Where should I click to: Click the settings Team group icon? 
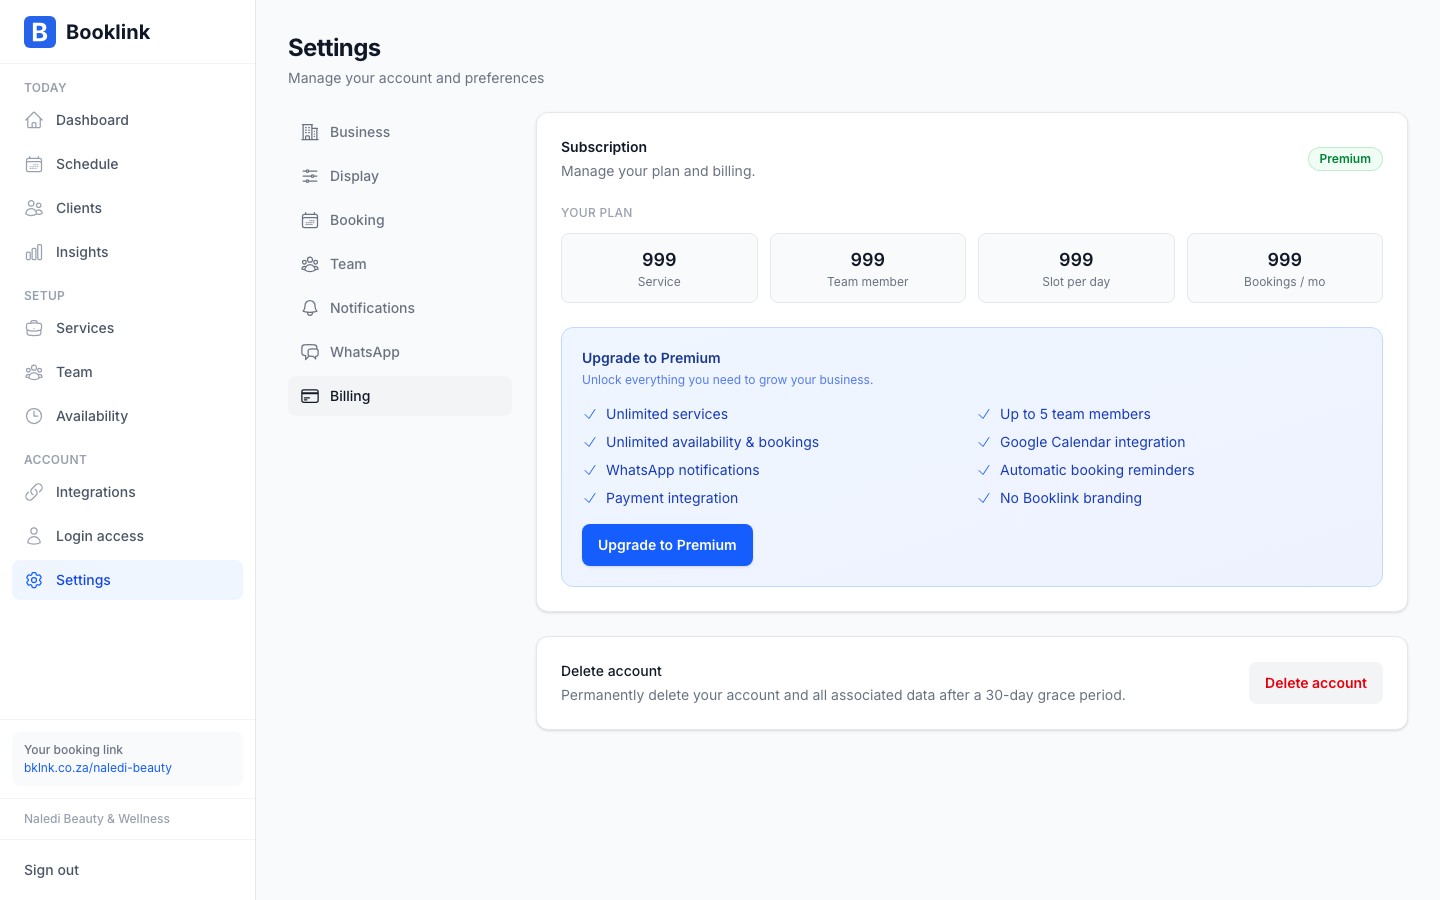[x=310, y=264]
